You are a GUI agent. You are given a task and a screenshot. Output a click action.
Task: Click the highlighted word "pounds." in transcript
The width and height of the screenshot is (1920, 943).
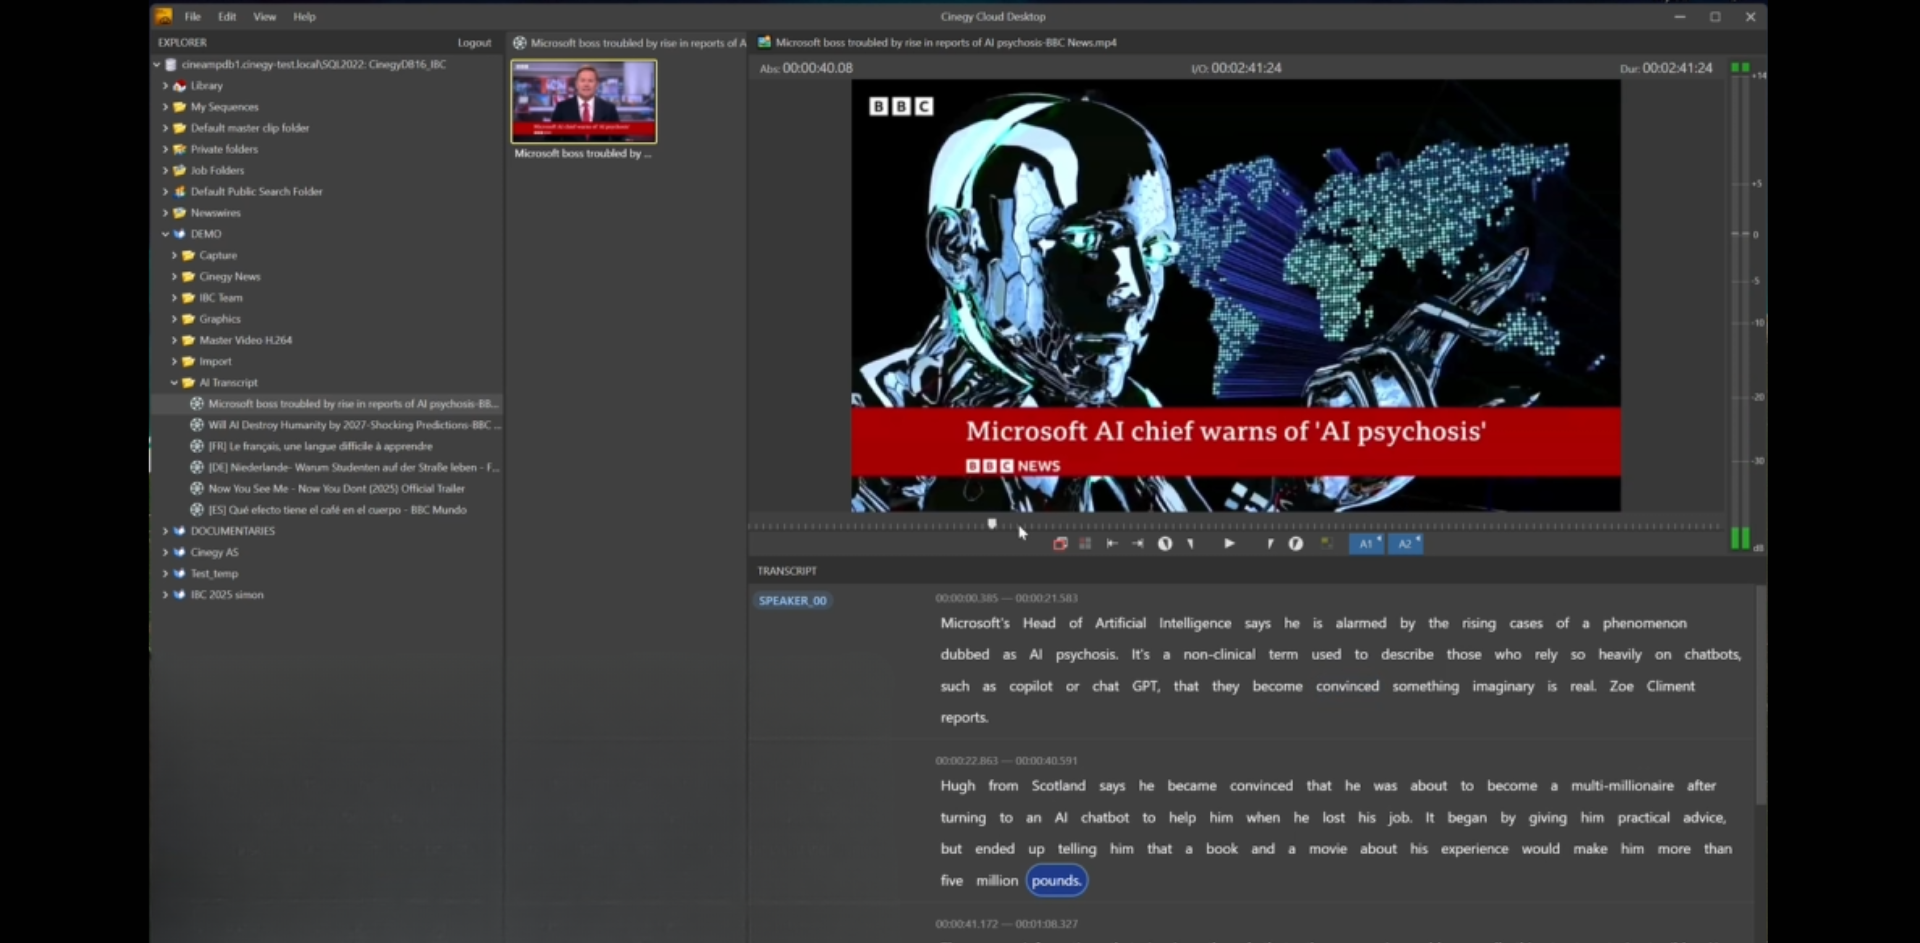pos(1056,881)
